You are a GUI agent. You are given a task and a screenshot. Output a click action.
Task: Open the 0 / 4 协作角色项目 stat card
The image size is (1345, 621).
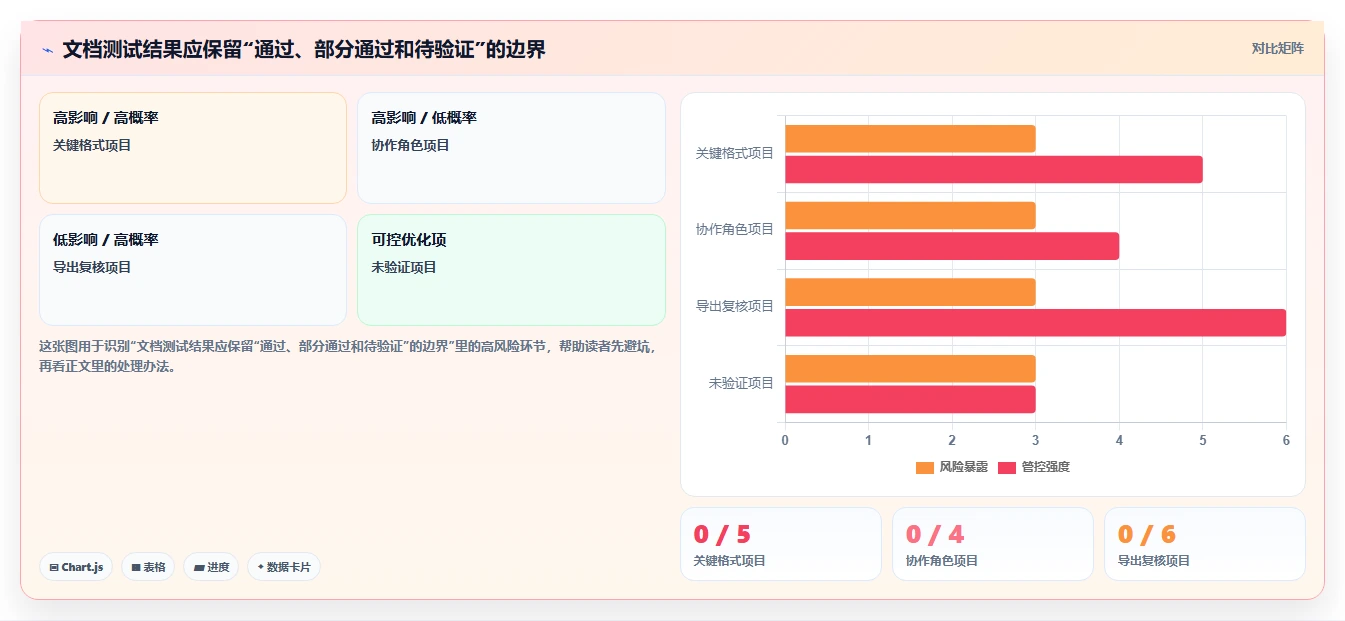993,544
